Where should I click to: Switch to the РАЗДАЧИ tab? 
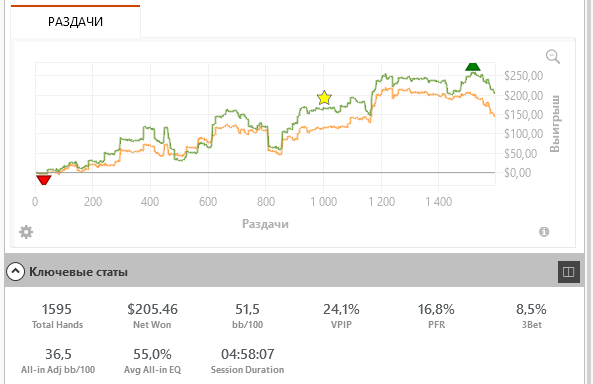coord(75,22)
